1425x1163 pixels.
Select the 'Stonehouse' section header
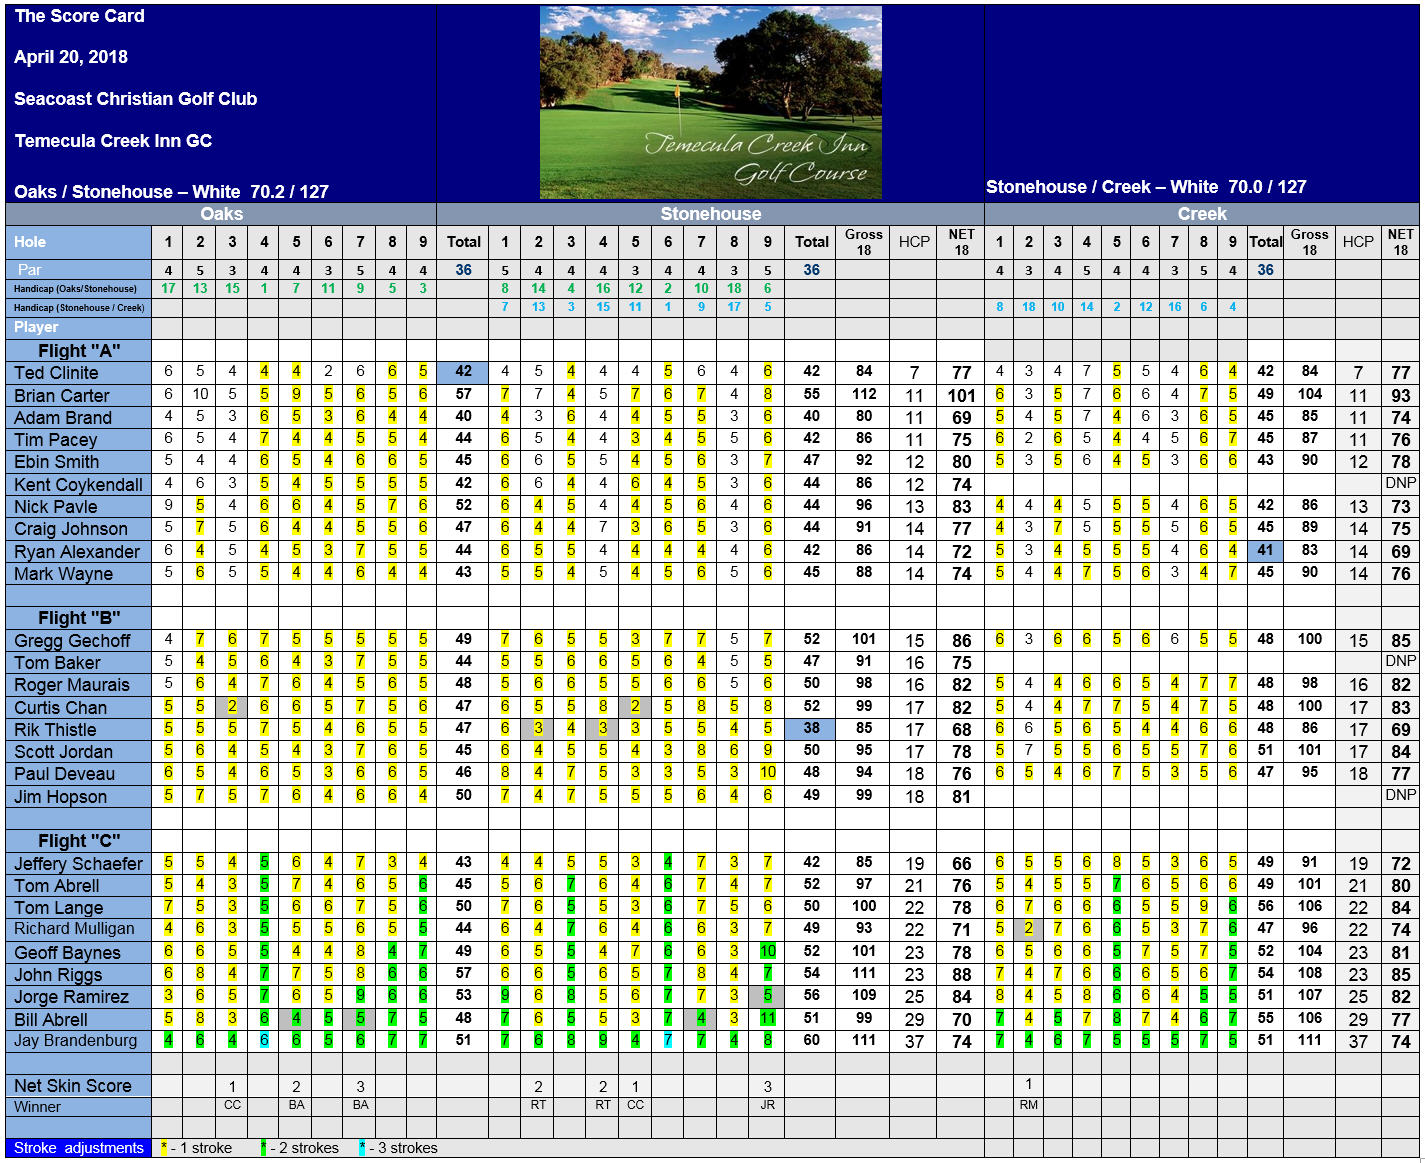(x=710, y=214)
